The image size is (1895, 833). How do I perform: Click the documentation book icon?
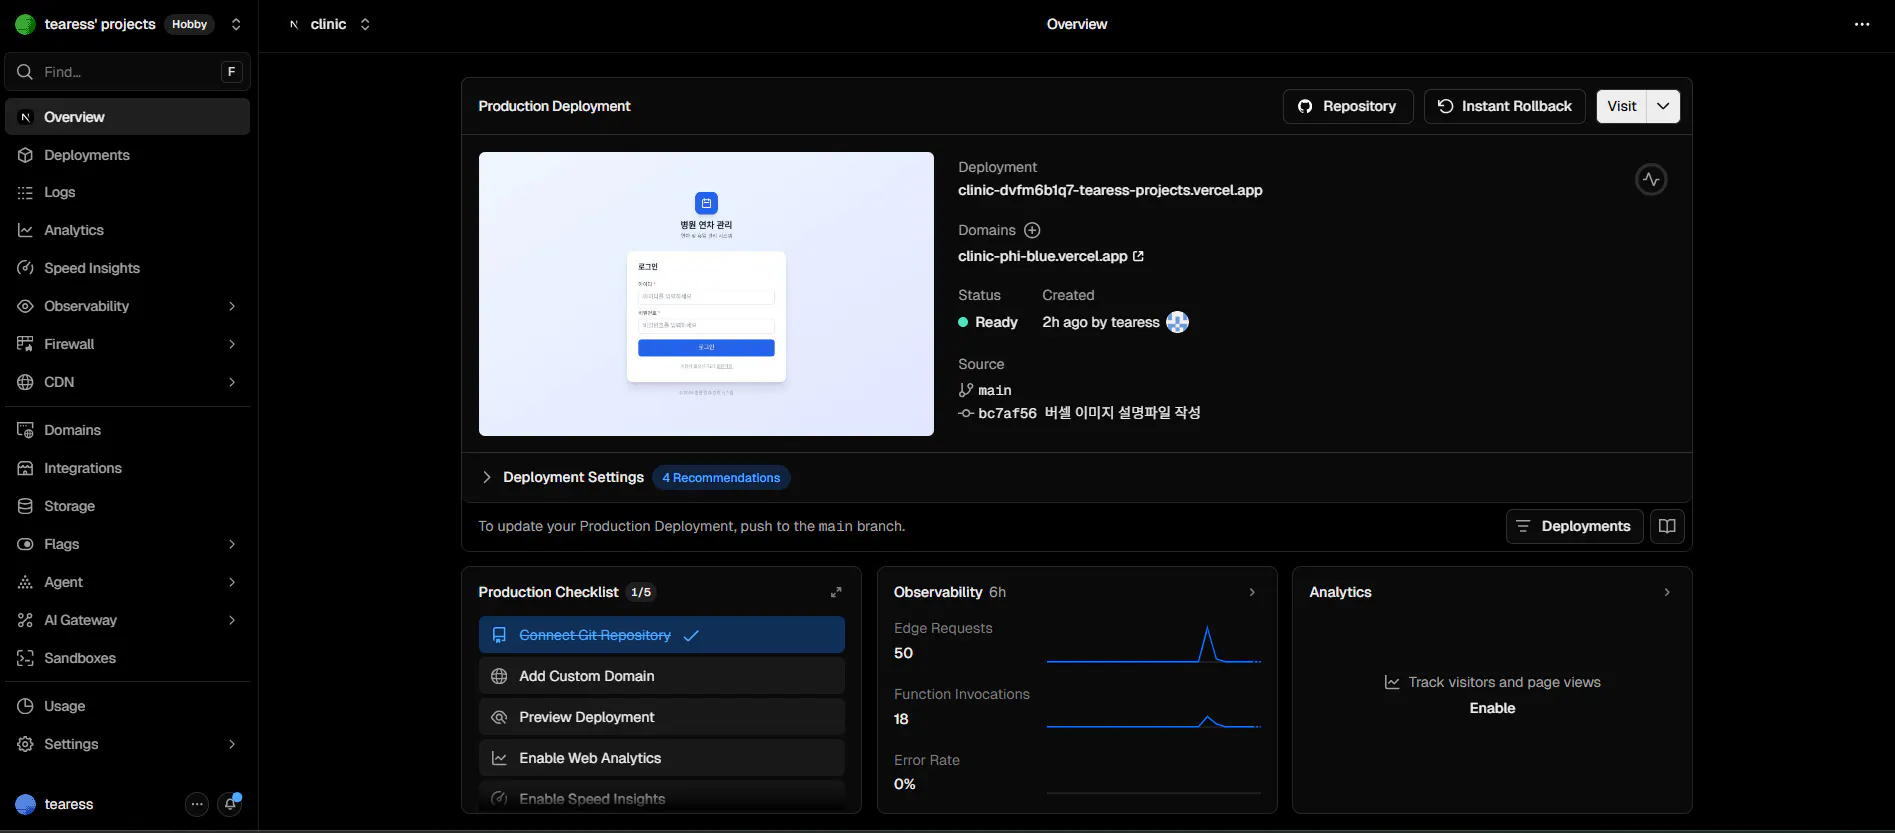(1667, 526)
